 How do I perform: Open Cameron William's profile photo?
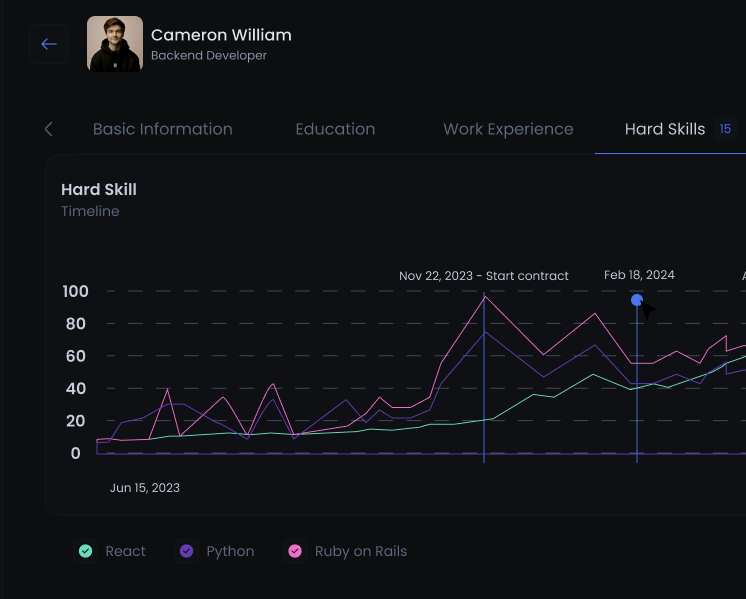click(114, 44)
